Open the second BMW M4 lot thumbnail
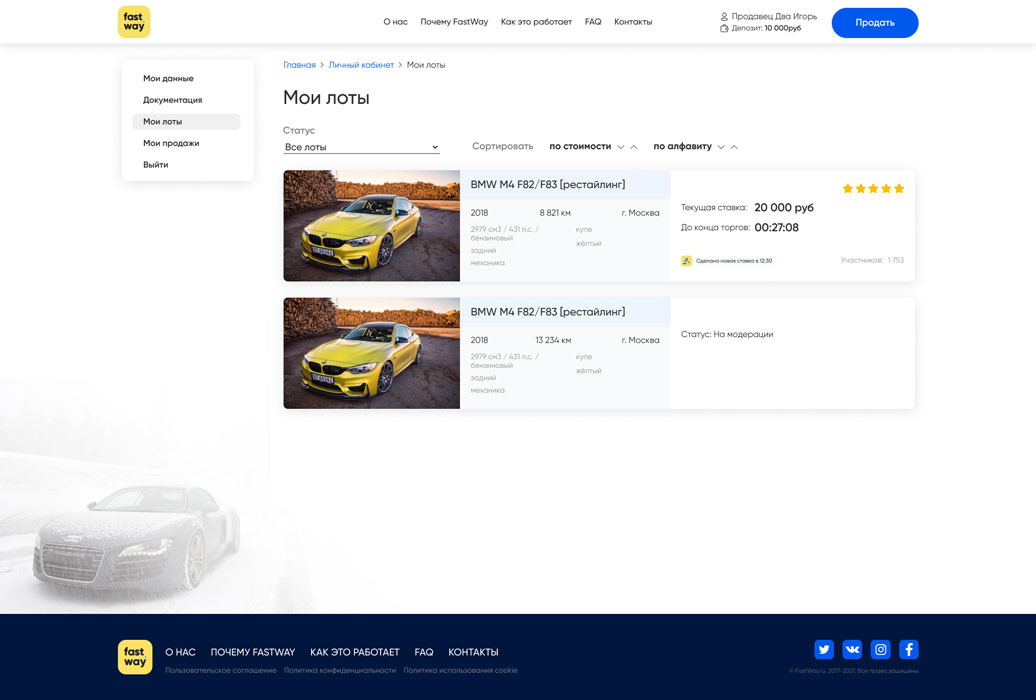Image resolution: width=1036 pixels, height=700 pixels. point(371,353)
